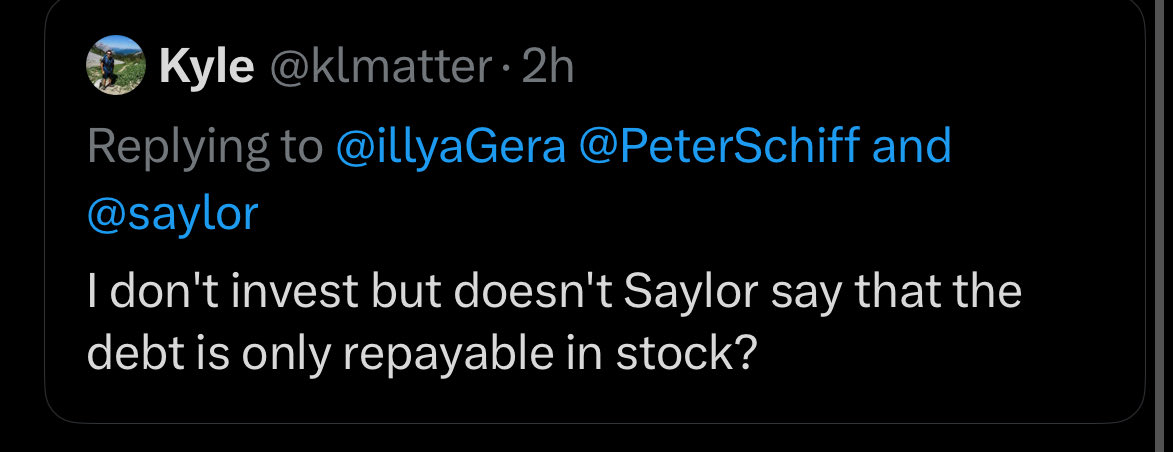Select the tweet line starting "I don't invest"
Image resolution: width=1173 pixels, height=452 pixels.
click(554, 292)
